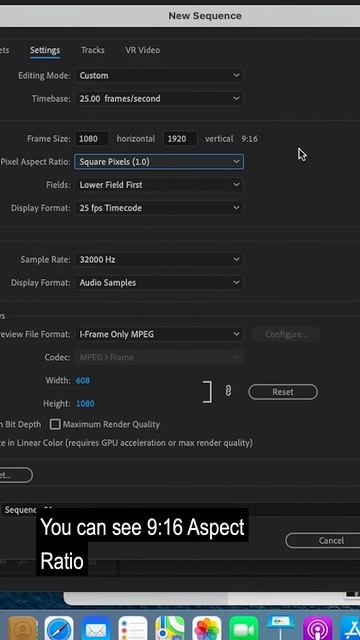360x640 pixels.
Task: Toggle the width-height chain link icon
Action: [228, 391]
